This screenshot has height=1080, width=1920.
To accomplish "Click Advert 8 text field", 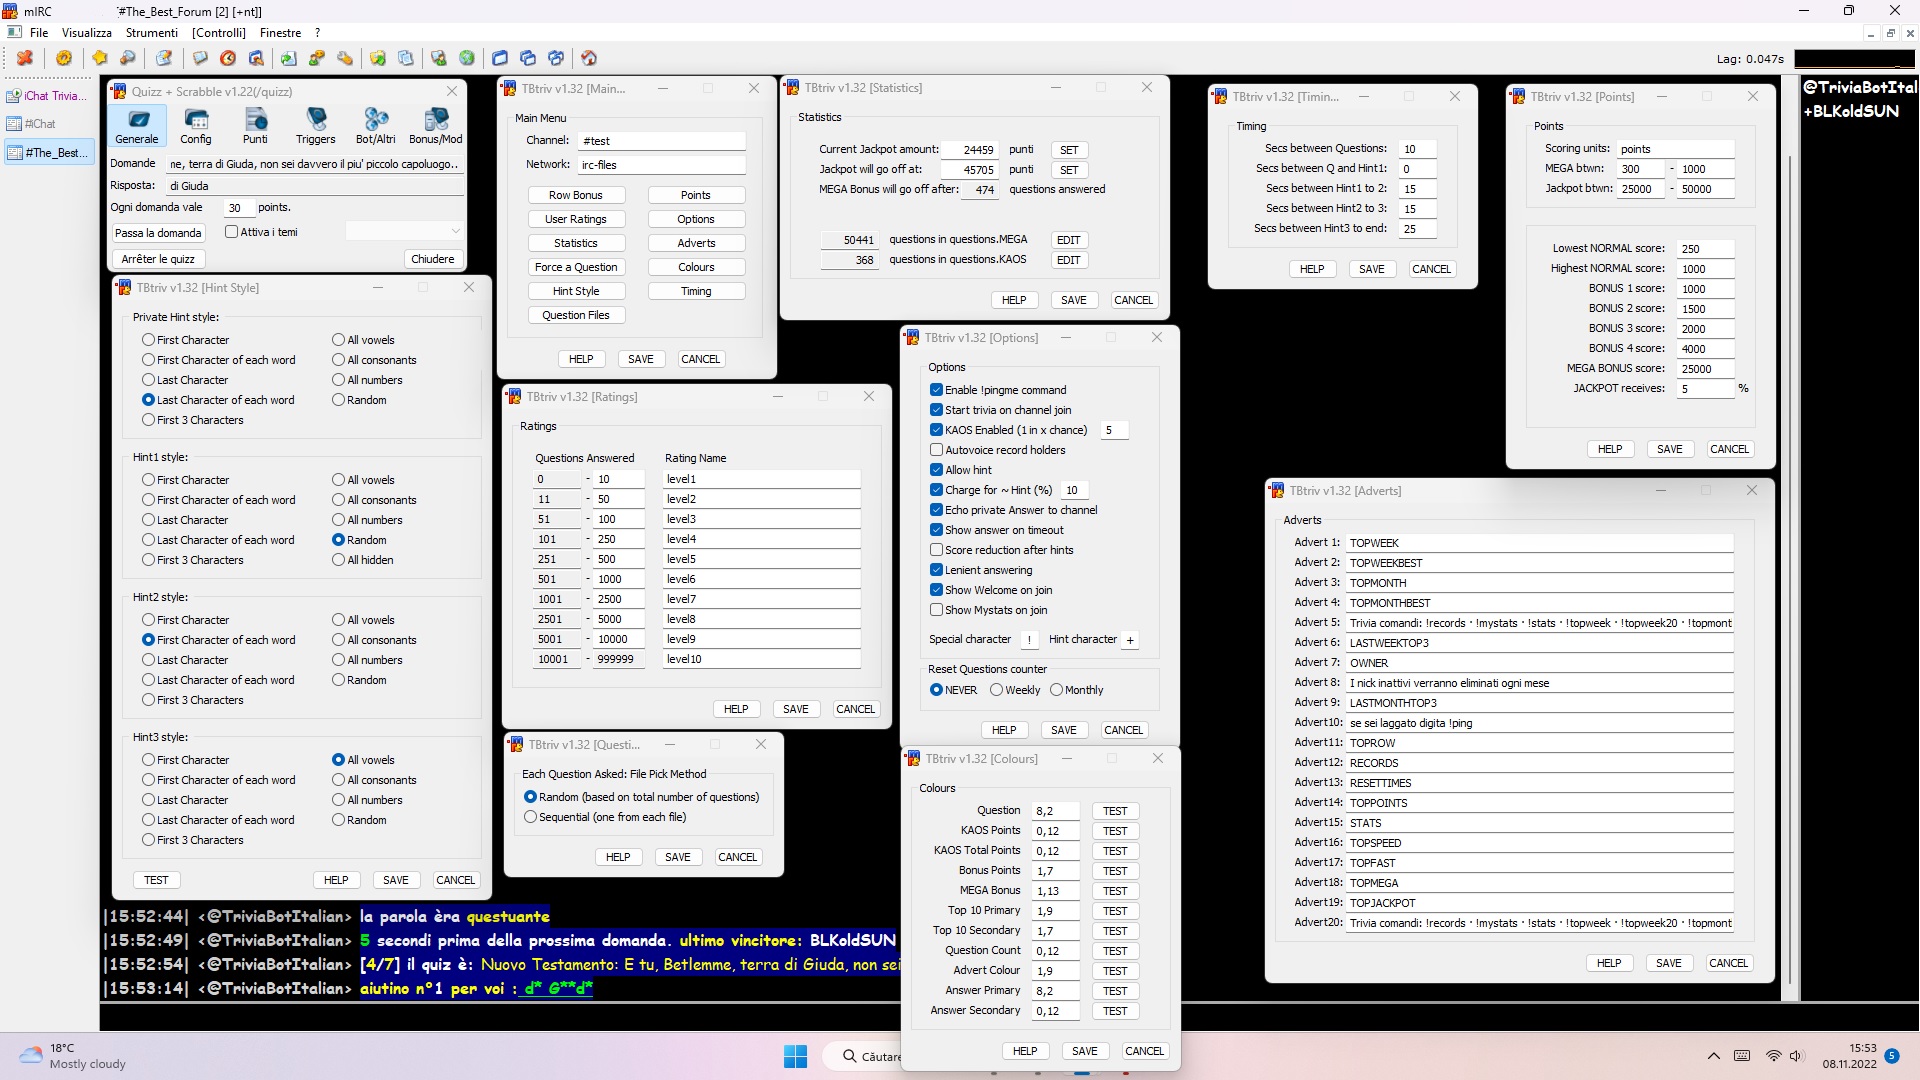I will (x=1540, y=683).
